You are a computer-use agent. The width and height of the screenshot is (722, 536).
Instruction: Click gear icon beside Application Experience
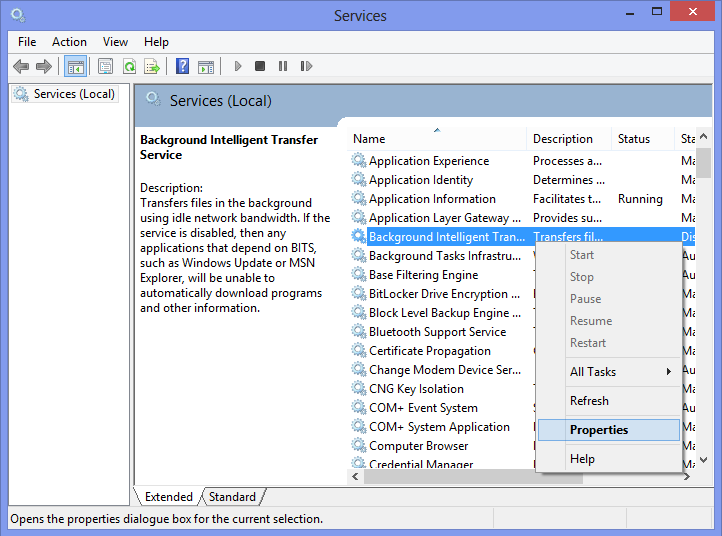pos(359,160)
